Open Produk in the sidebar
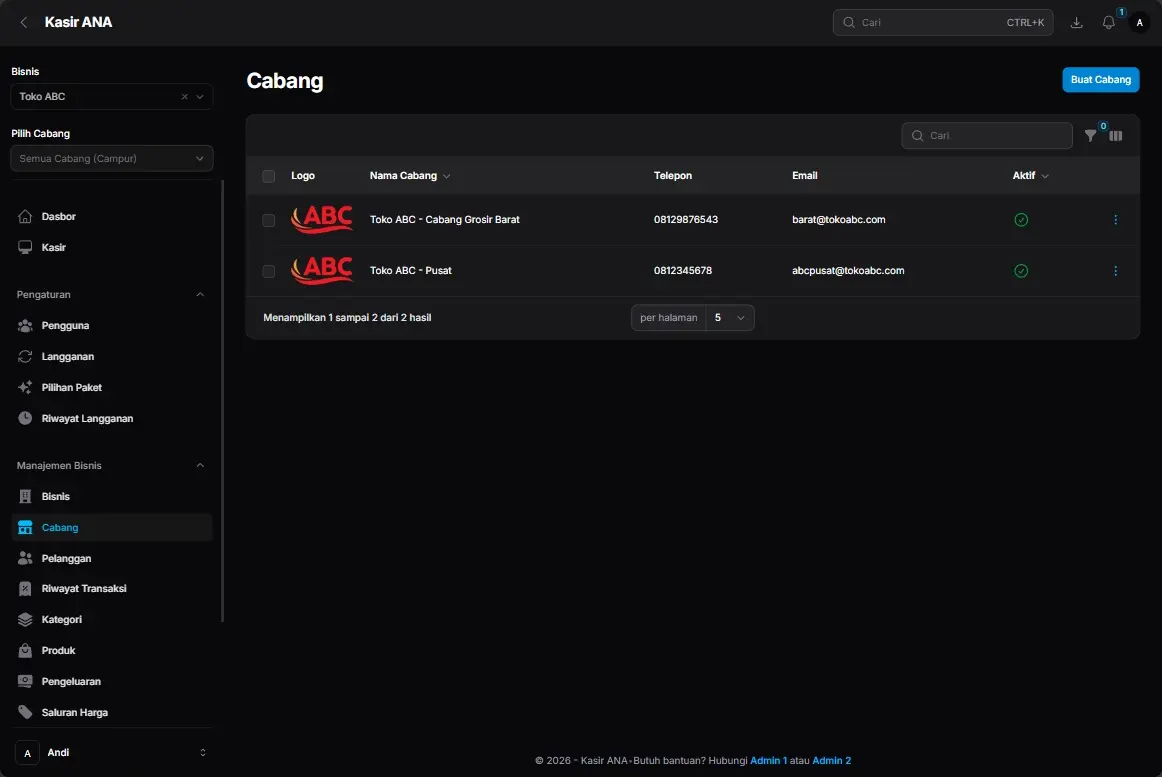Screen dimensions: 1162x777 coord(112,651)
